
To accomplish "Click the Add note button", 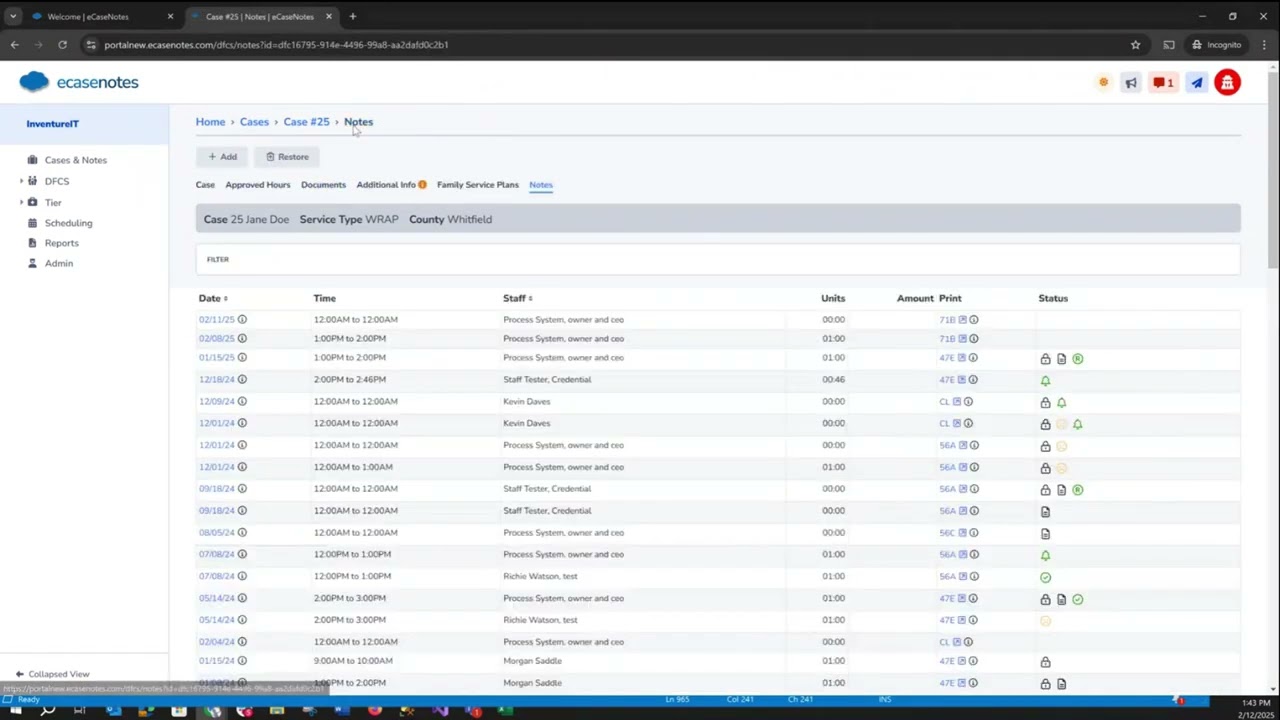I will [222, 157].
